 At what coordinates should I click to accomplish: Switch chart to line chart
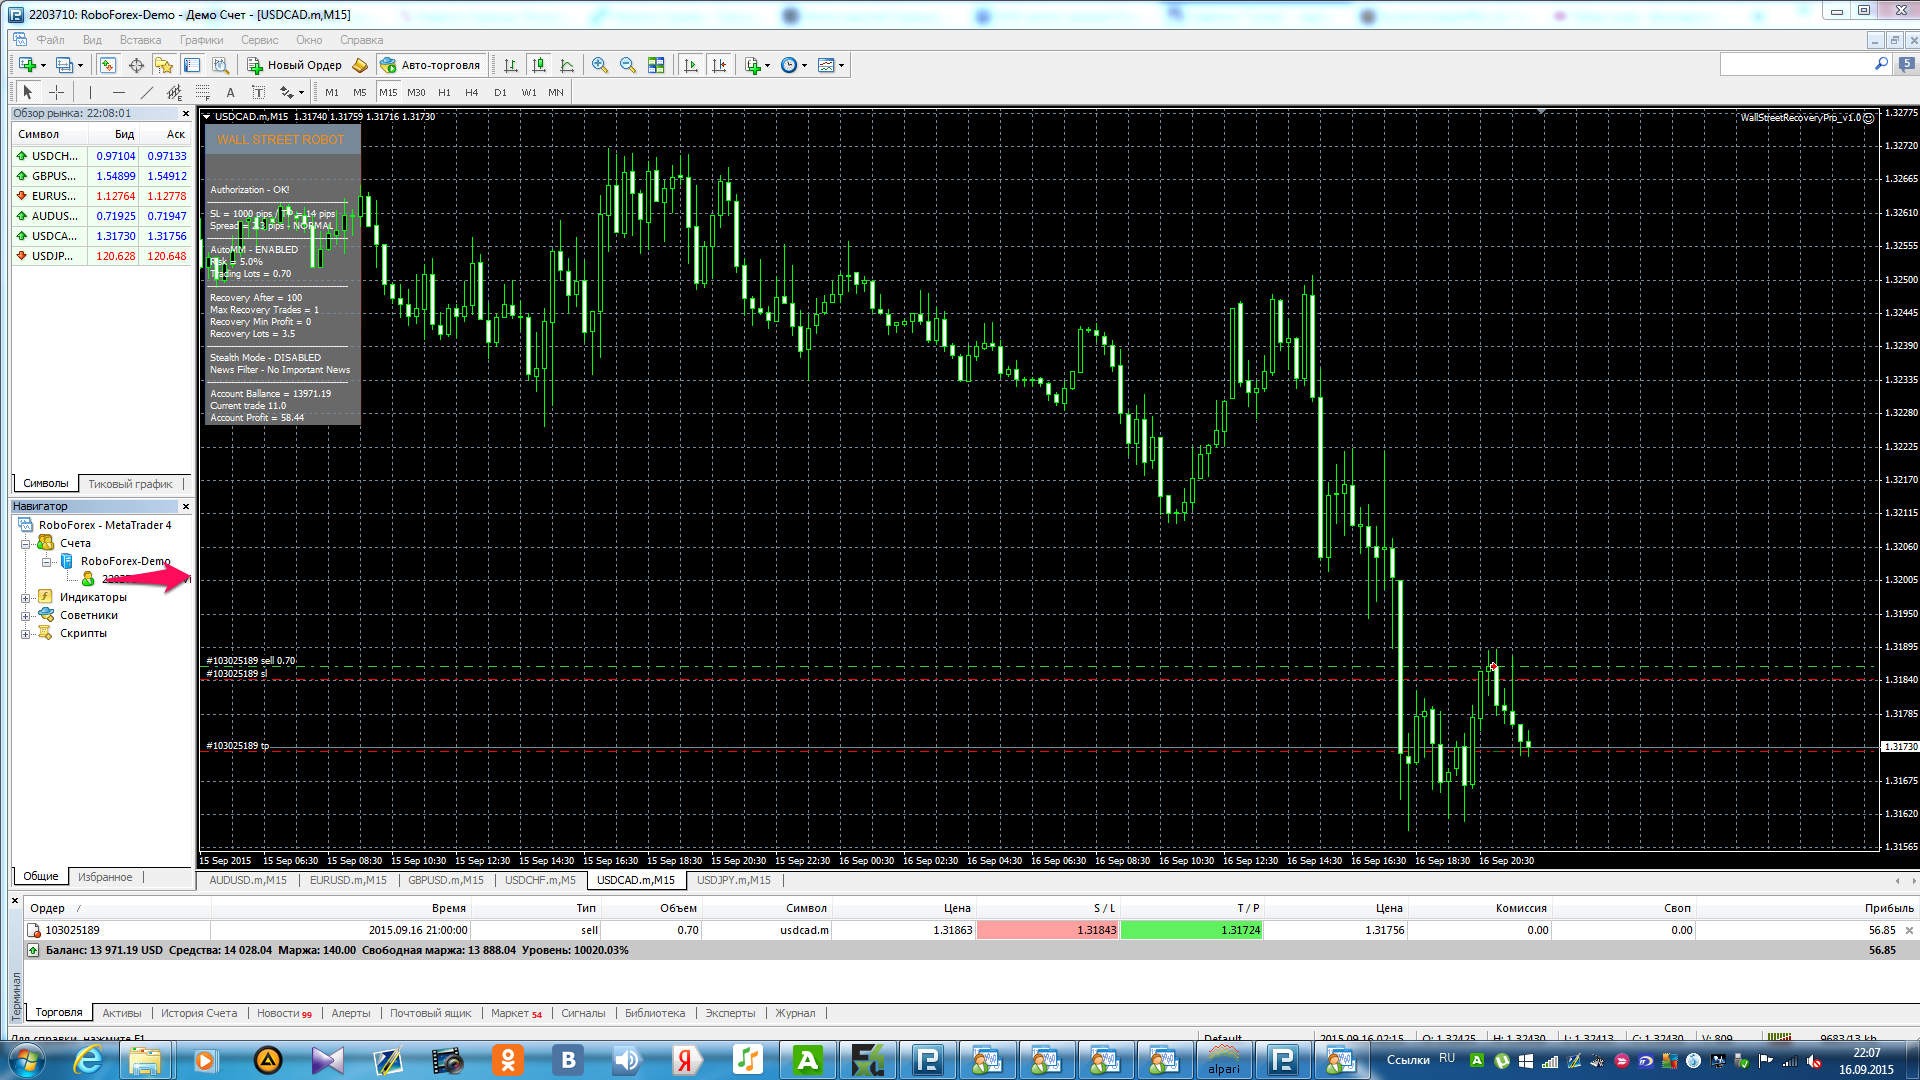click(567, 65)
